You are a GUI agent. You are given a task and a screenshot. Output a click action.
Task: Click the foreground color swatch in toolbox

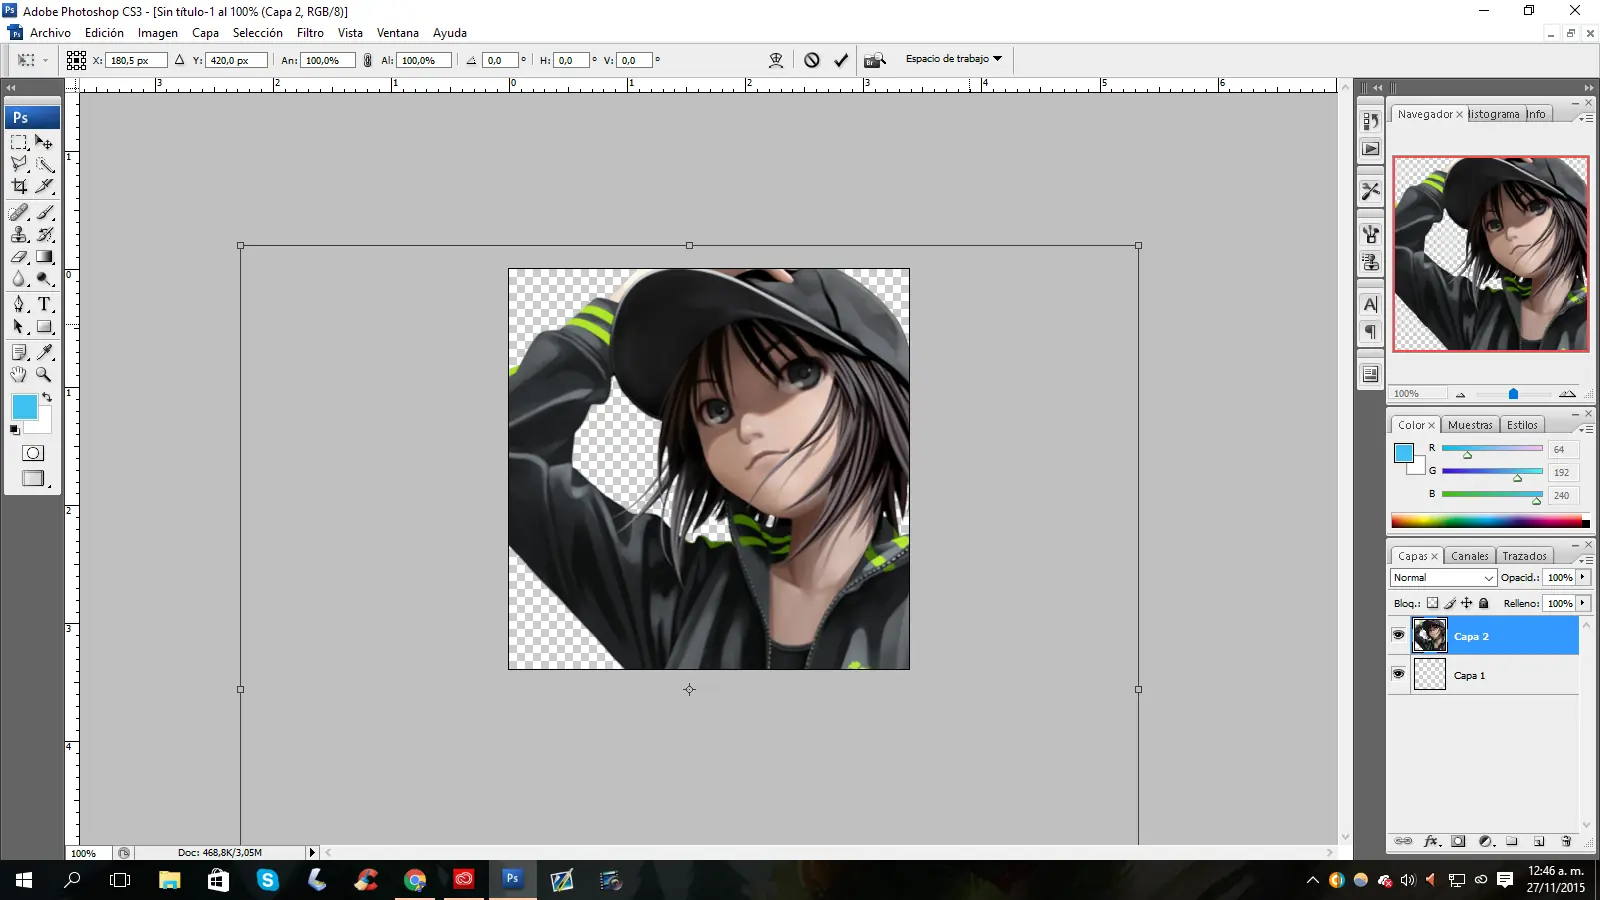click(24, 406)
